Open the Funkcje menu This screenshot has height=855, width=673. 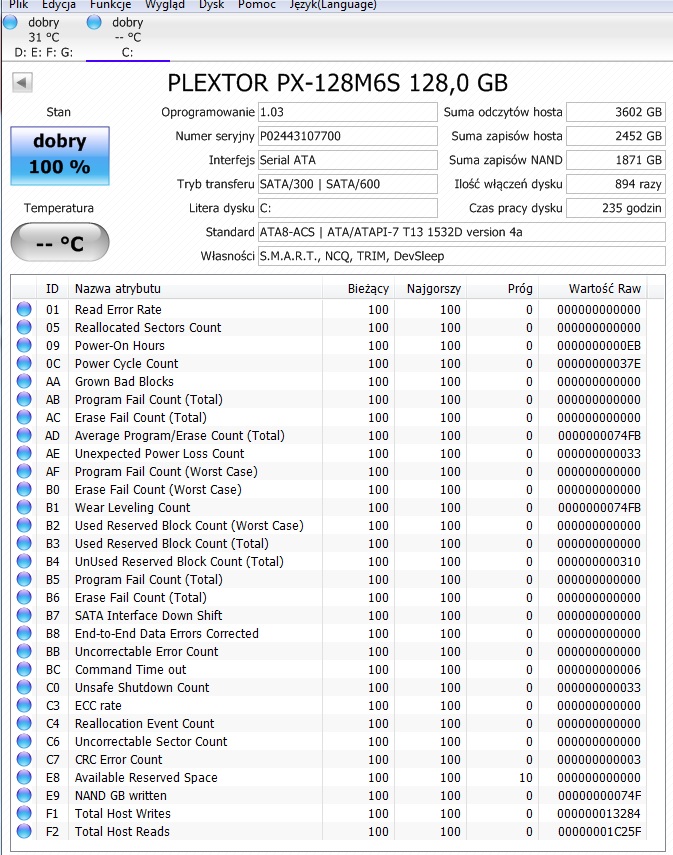110,4
